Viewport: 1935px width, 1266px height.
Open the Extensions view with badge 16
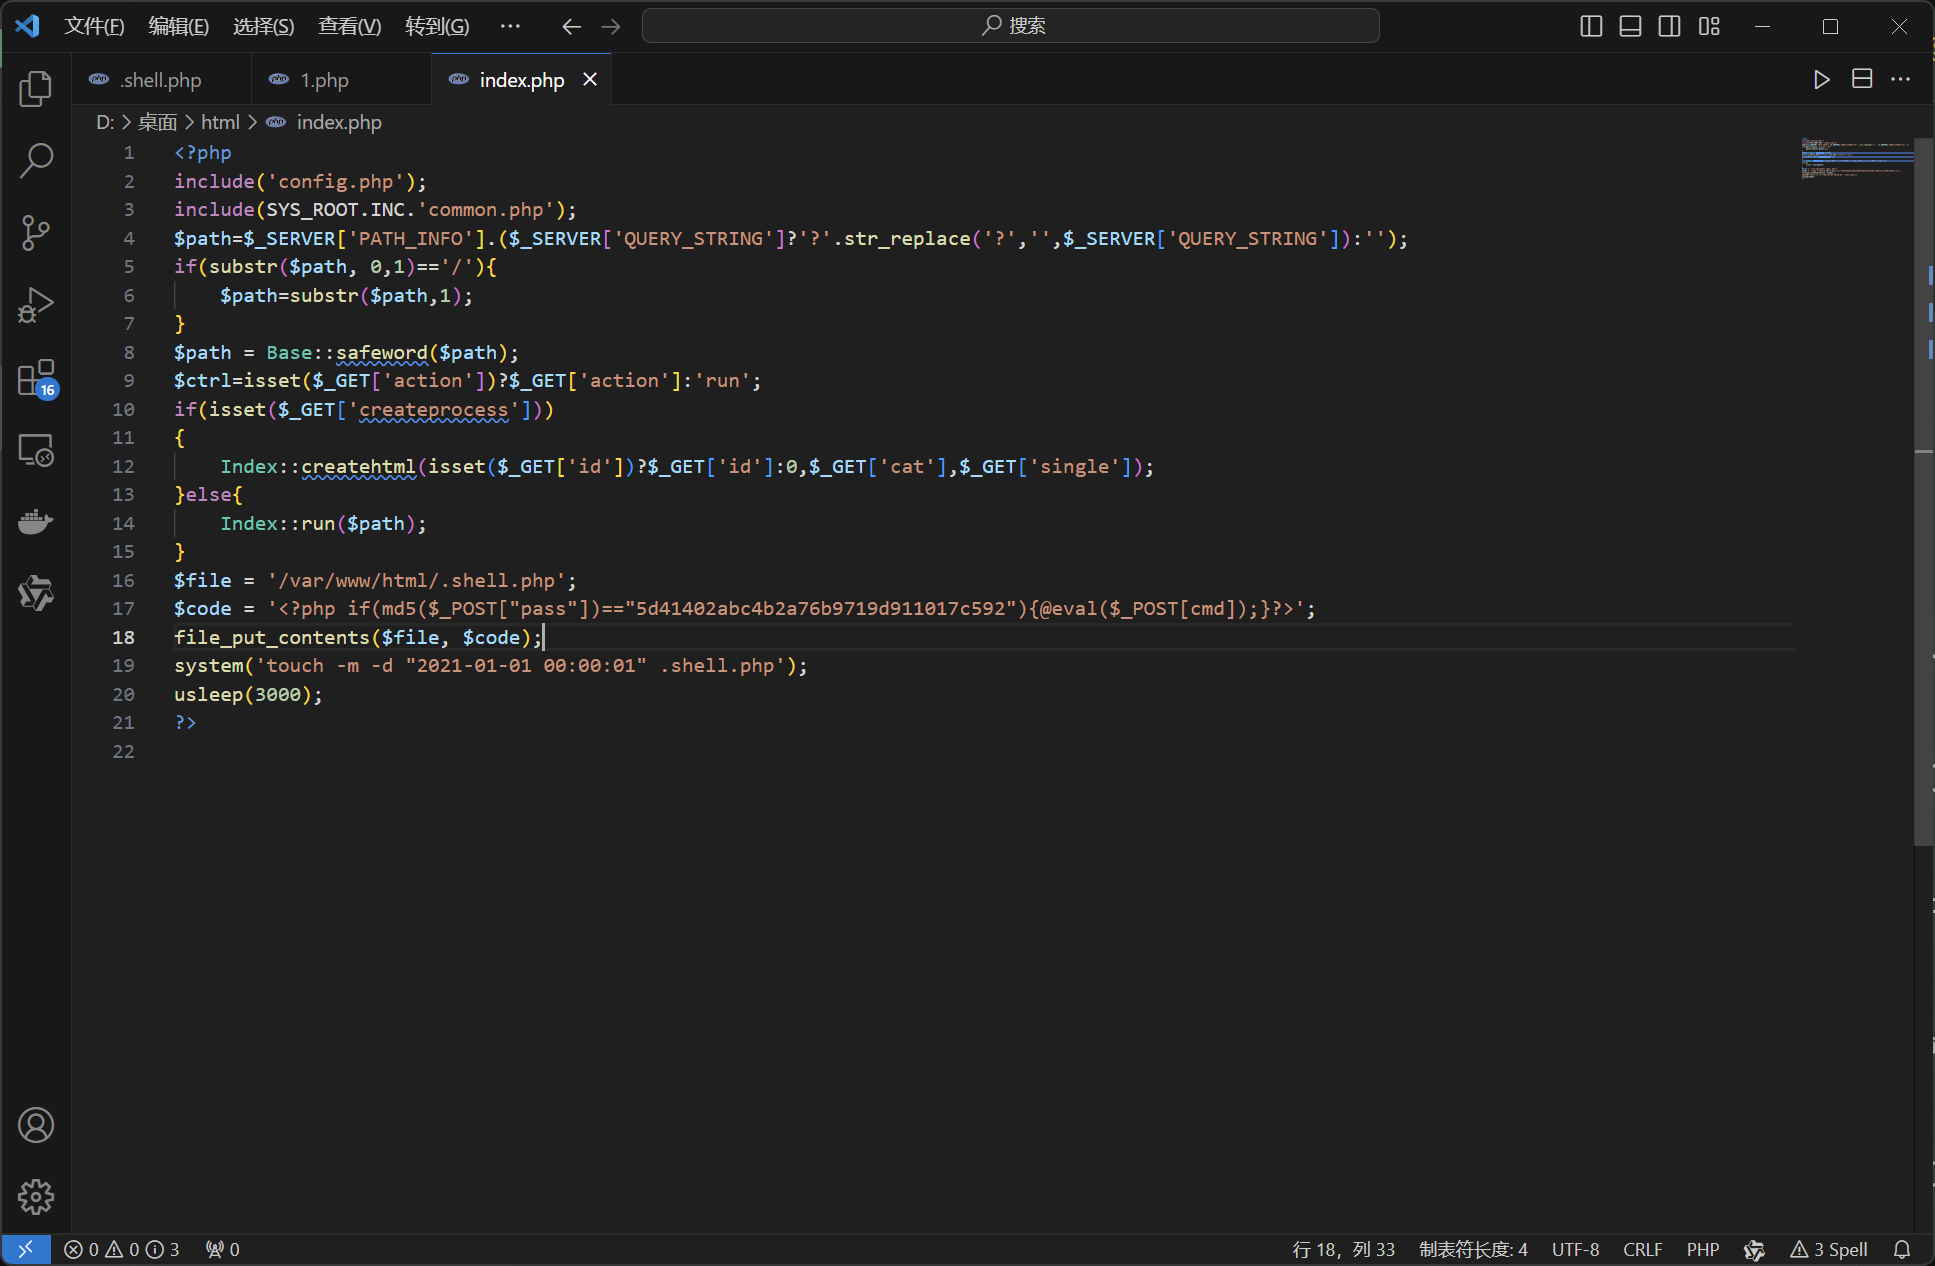pos(36,379)
